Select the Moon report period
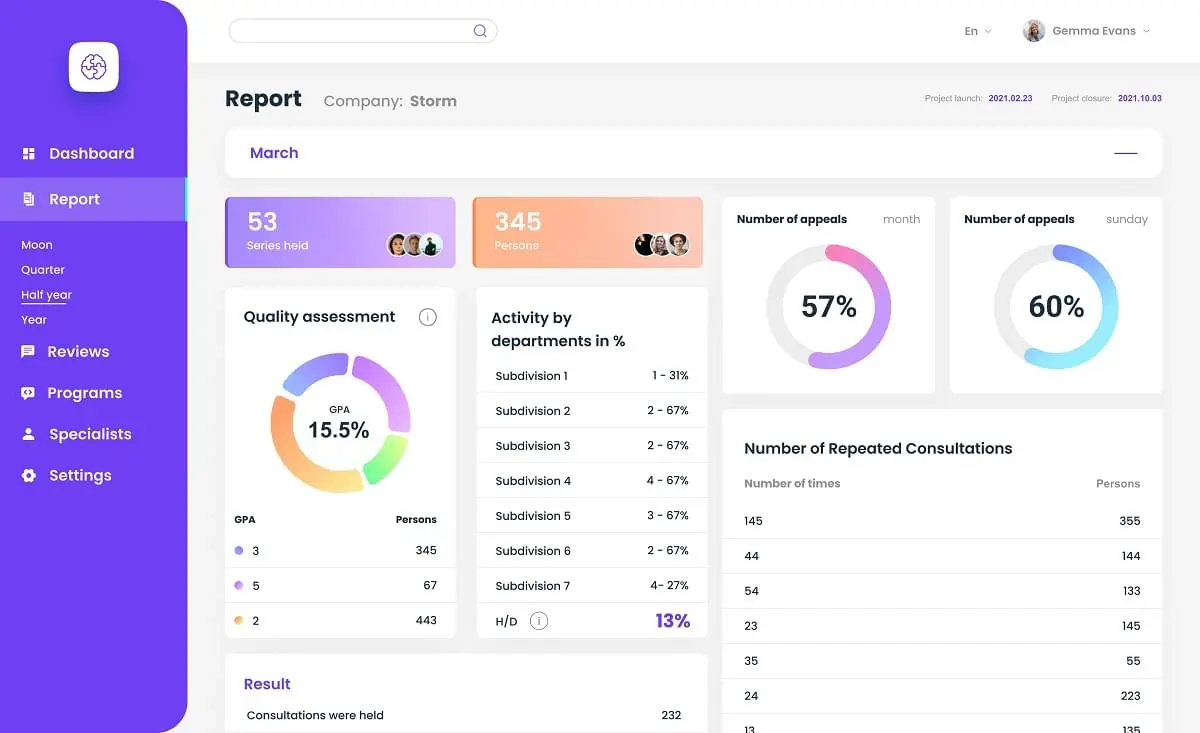Image resolution: width=1200 pixels, height=733 pixels. pyautogui.click(x=37, y=245)
